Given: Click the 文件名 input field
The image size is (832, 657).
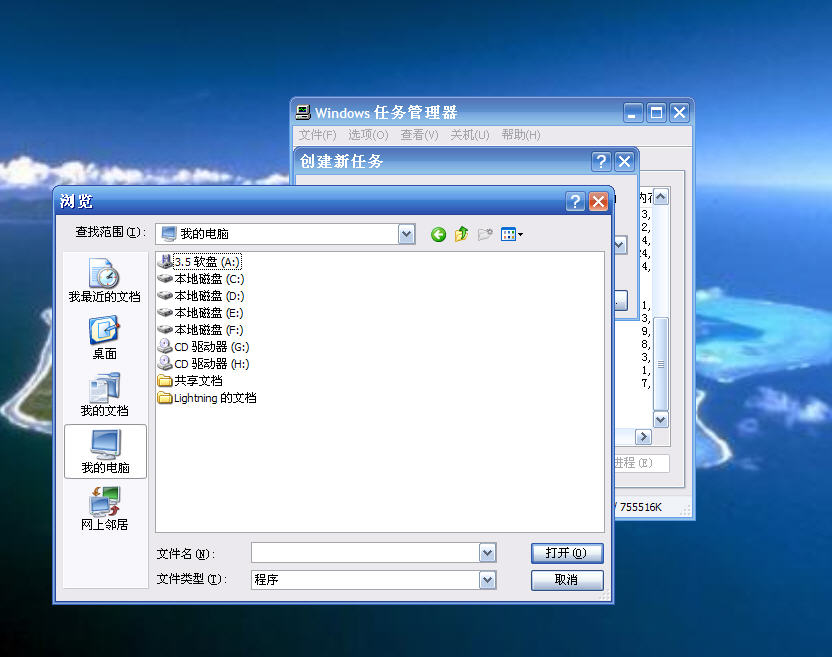Looking at the screenshot, I should 366,553.
